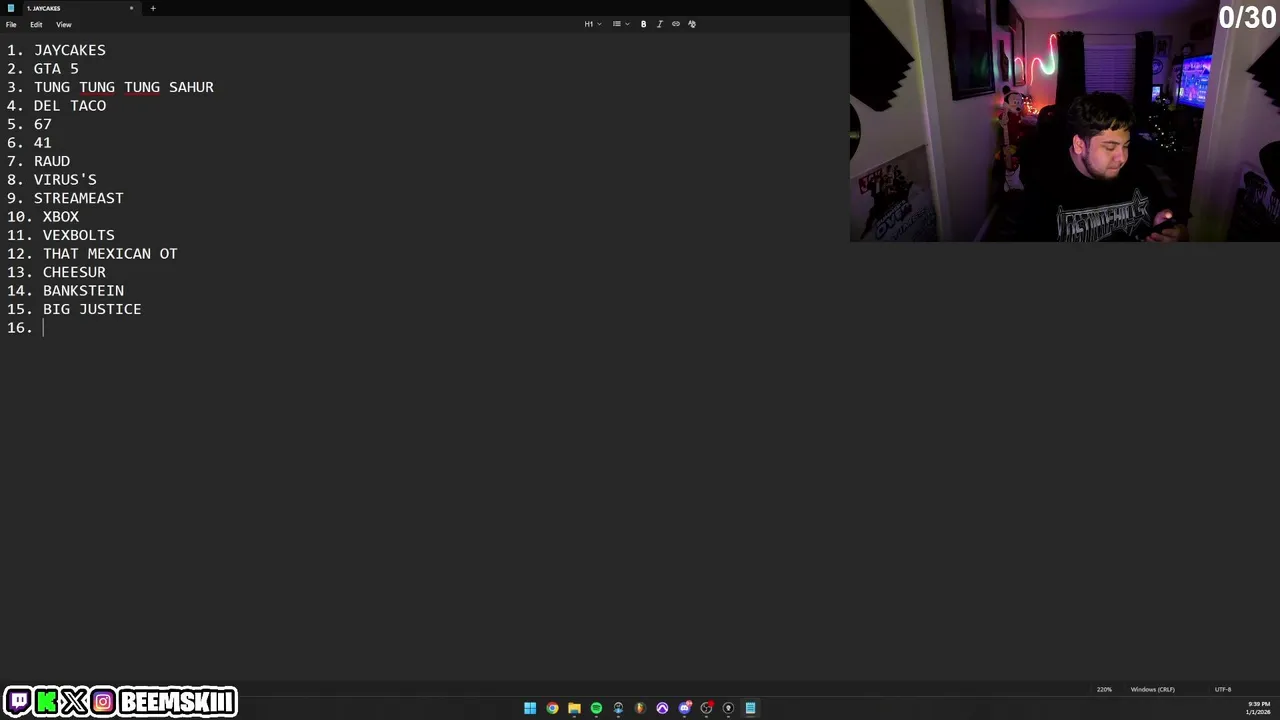Open the Windows Start menu
The width and height of the screenshot is (1280, 720).
[x=530, y=708]
